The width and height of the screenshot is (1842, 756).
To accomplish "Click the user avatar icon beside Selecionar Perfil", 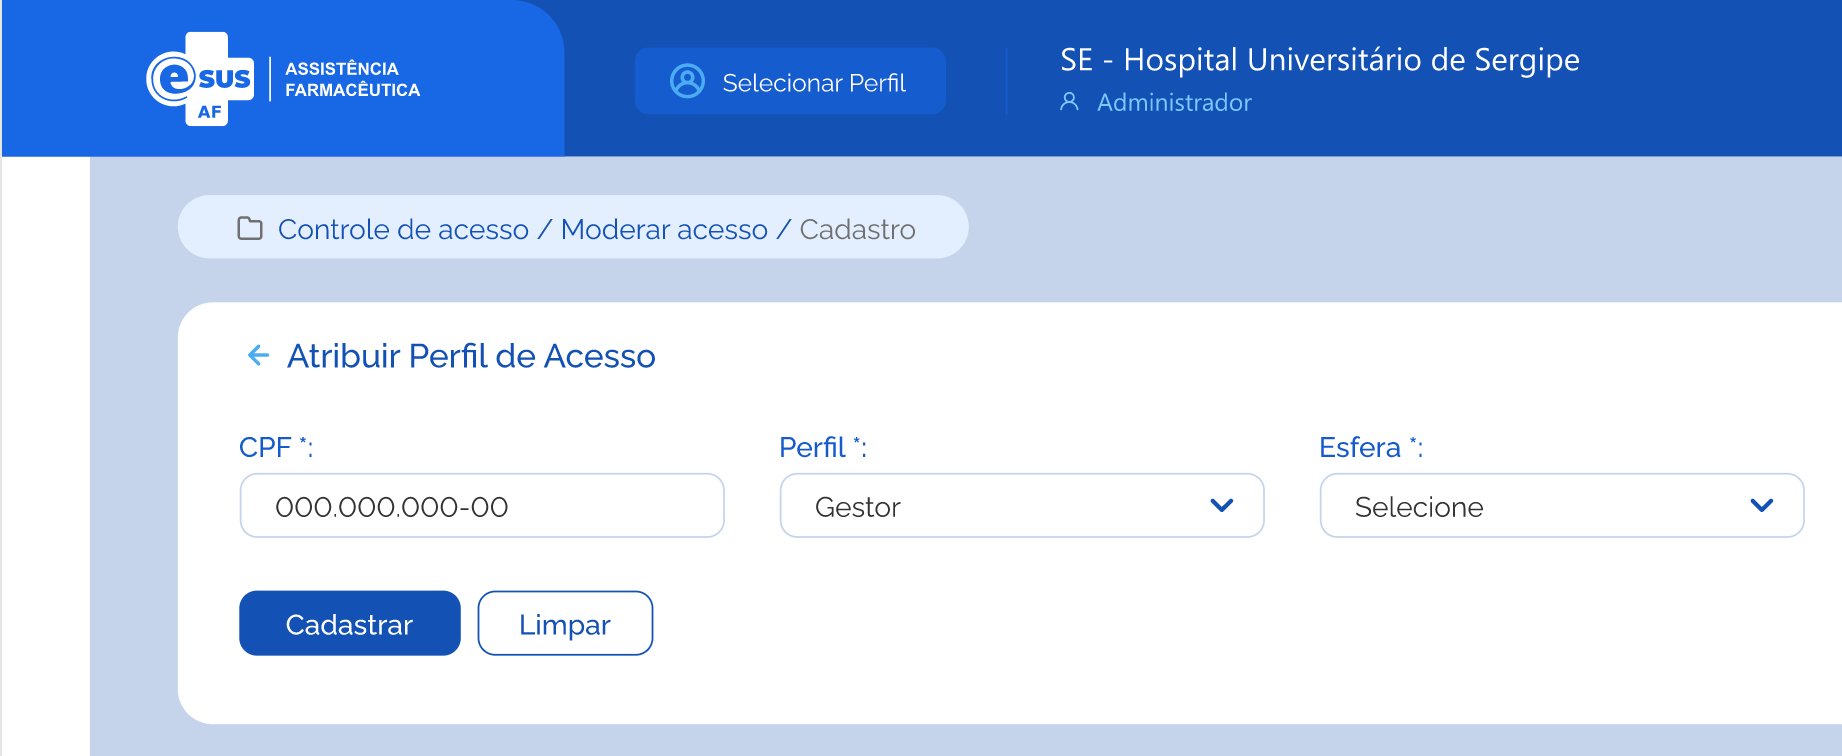I will point(687,81).
